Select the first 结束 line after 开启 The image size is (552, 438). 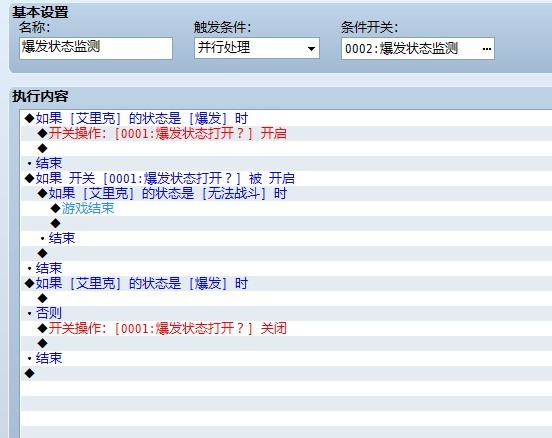[x=286, y=163]
